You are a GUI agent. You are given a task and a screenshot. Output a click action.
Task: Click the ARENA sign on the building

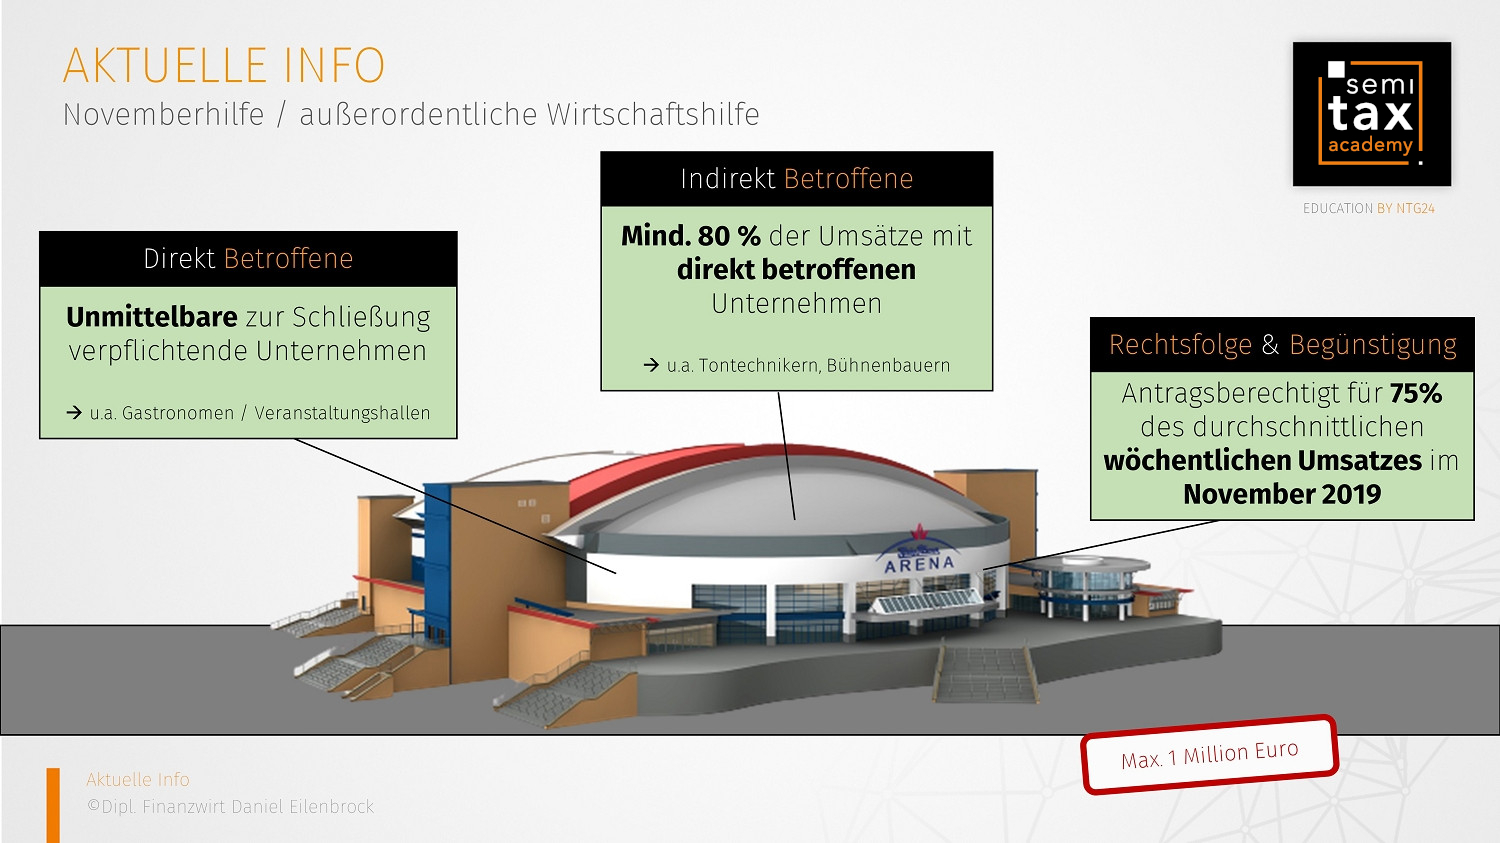point(918,563)
